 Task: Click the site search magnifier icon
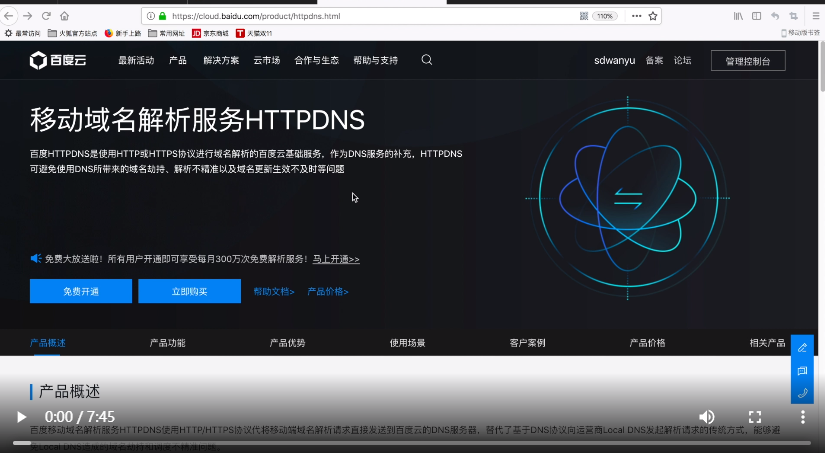[427, 60]
